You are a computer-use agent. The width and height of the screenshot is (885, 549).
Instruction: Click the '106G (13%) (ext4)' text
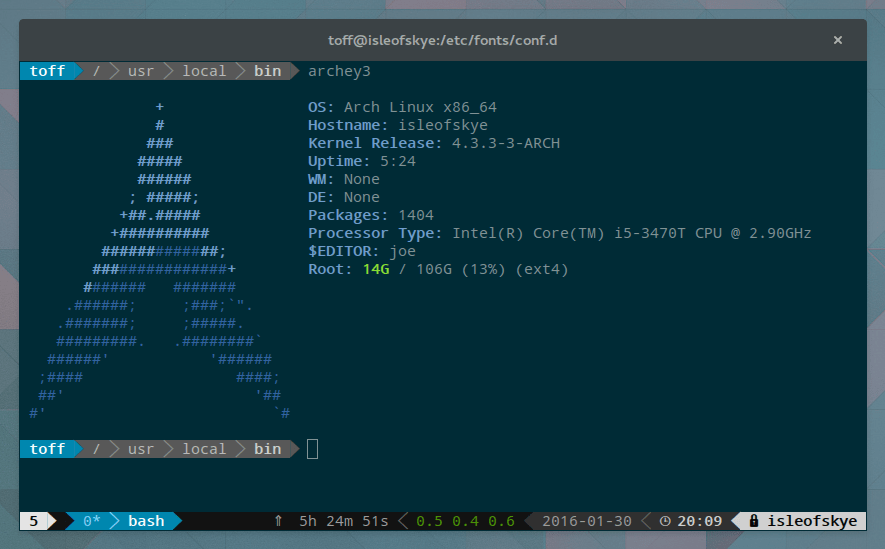492,270
